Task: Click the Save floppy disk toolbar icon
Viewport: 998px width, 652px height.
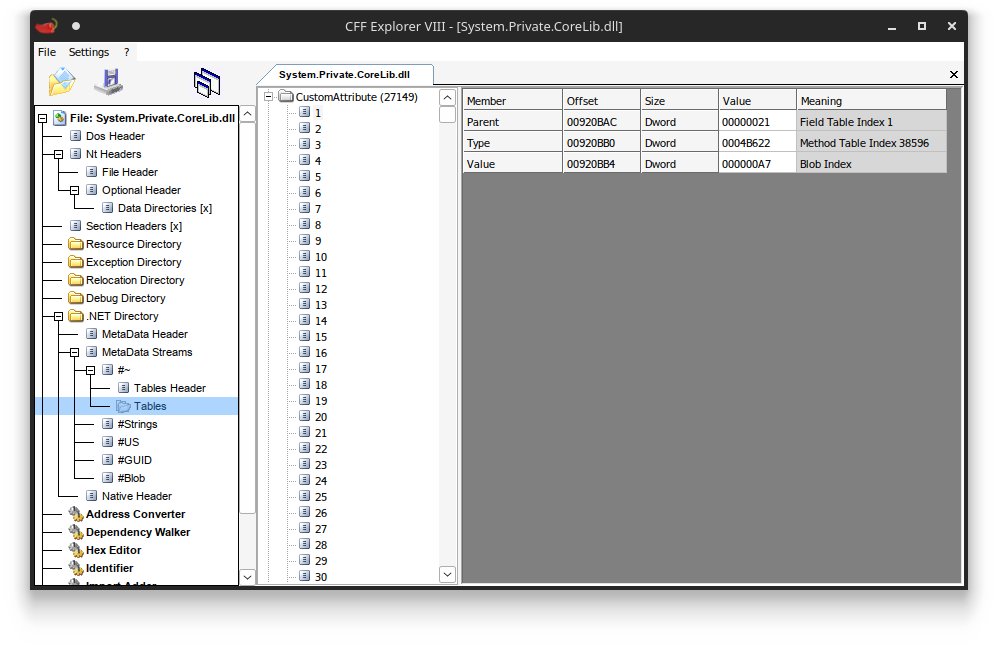Action: tap(109, 82)
